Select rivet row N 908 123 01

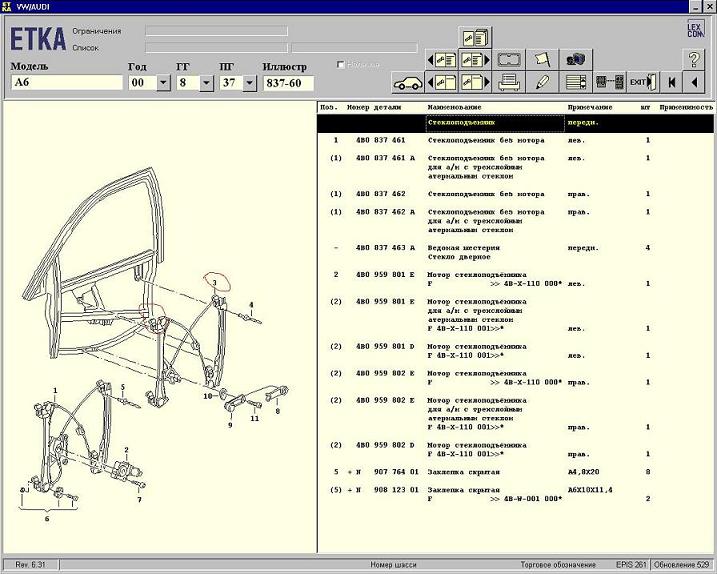click(x=515, y=494)
